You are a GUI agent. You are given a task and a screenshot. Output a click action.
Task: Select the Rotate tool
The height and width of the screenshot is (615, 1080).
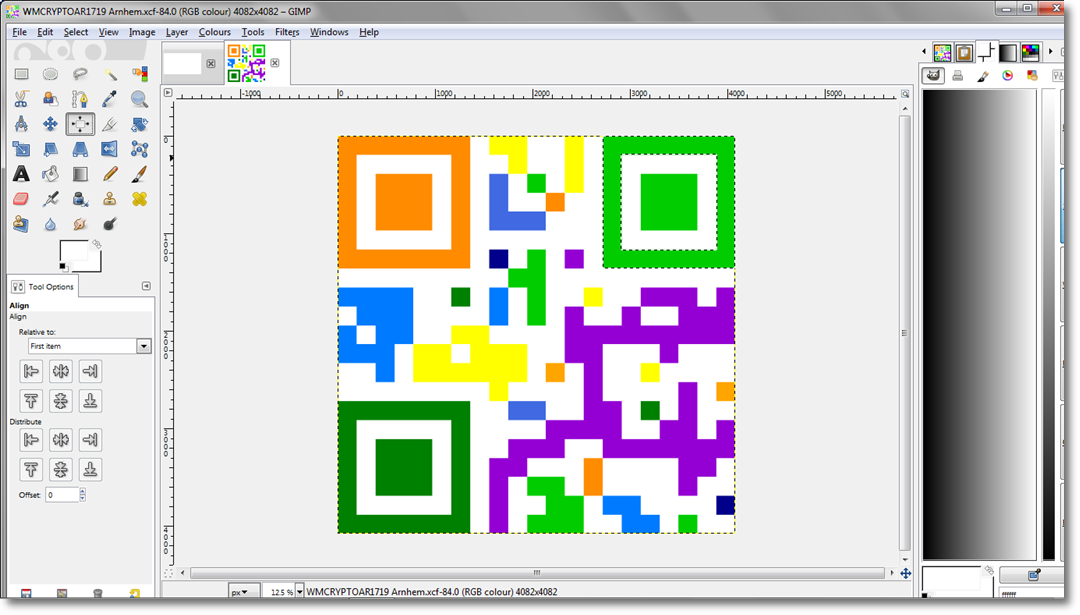pyautogui.click(x=139, y=124)
